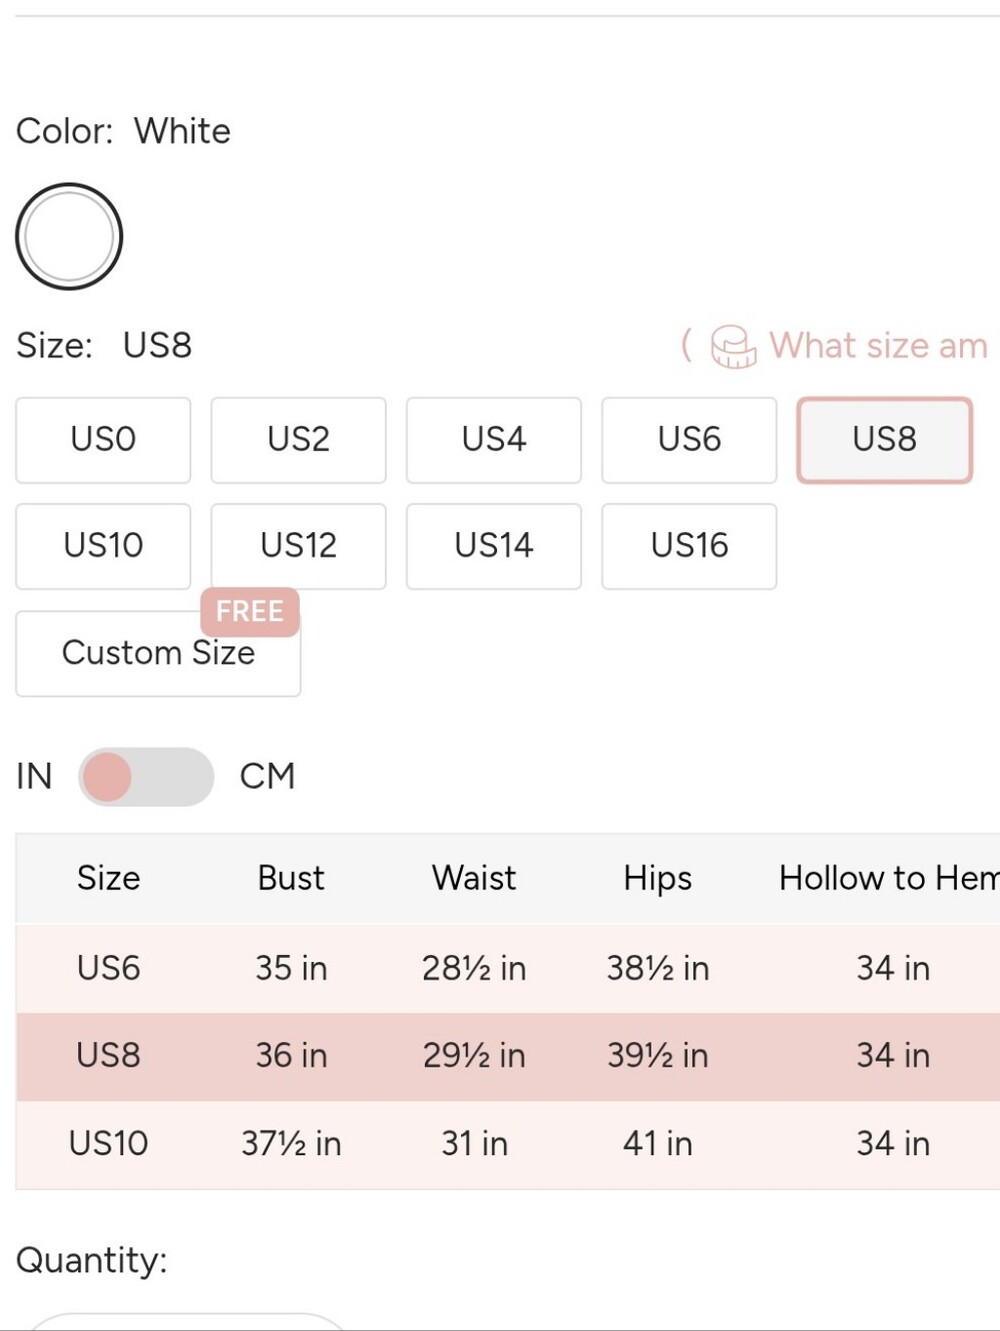
Task: Choose the Custom Size option
Action: [x=158, y=654]
